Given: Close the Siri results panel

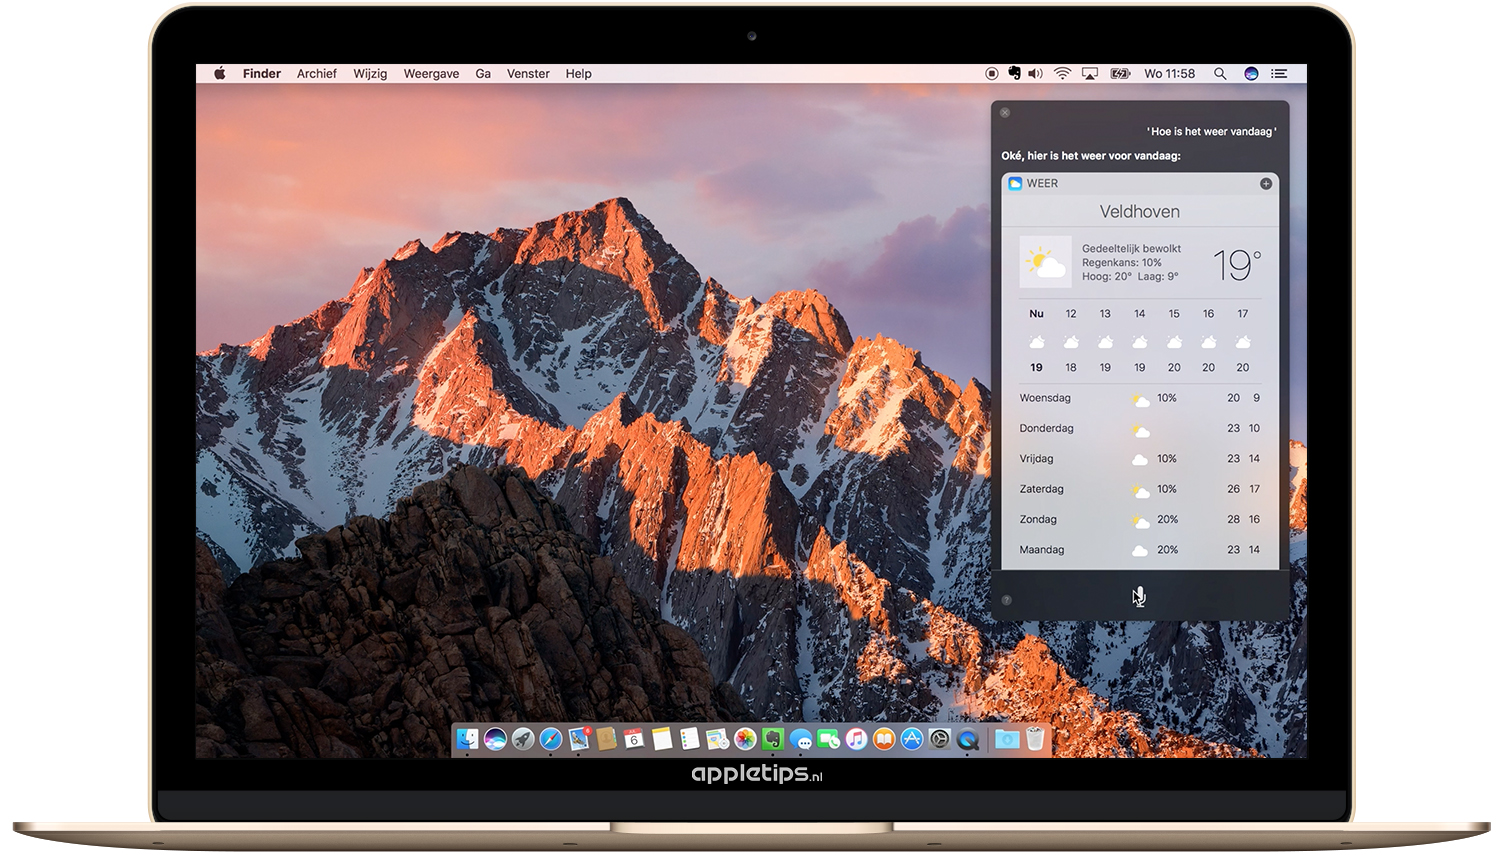Looking at the screenshot, I should 1005,113.
